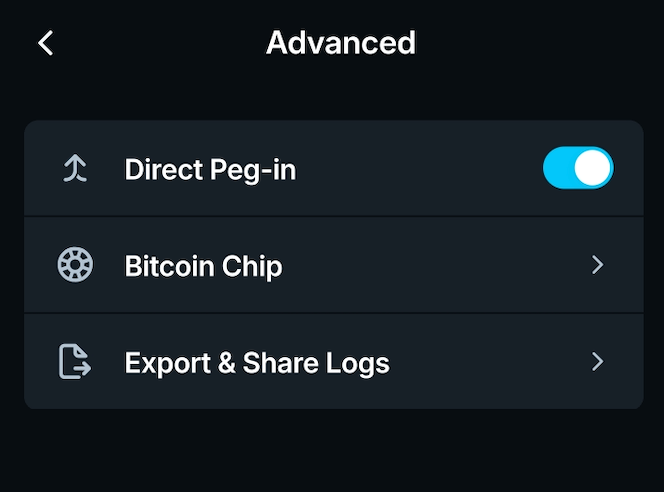Select the Export & Share Logs menu row
664x492 pixels.
pyautogui.click(x=333, y=361)
